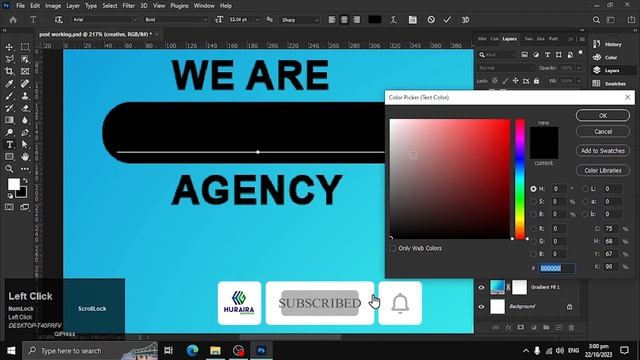
Task: Enable Only Web Colors checkbox
Action: coord(393,248)
